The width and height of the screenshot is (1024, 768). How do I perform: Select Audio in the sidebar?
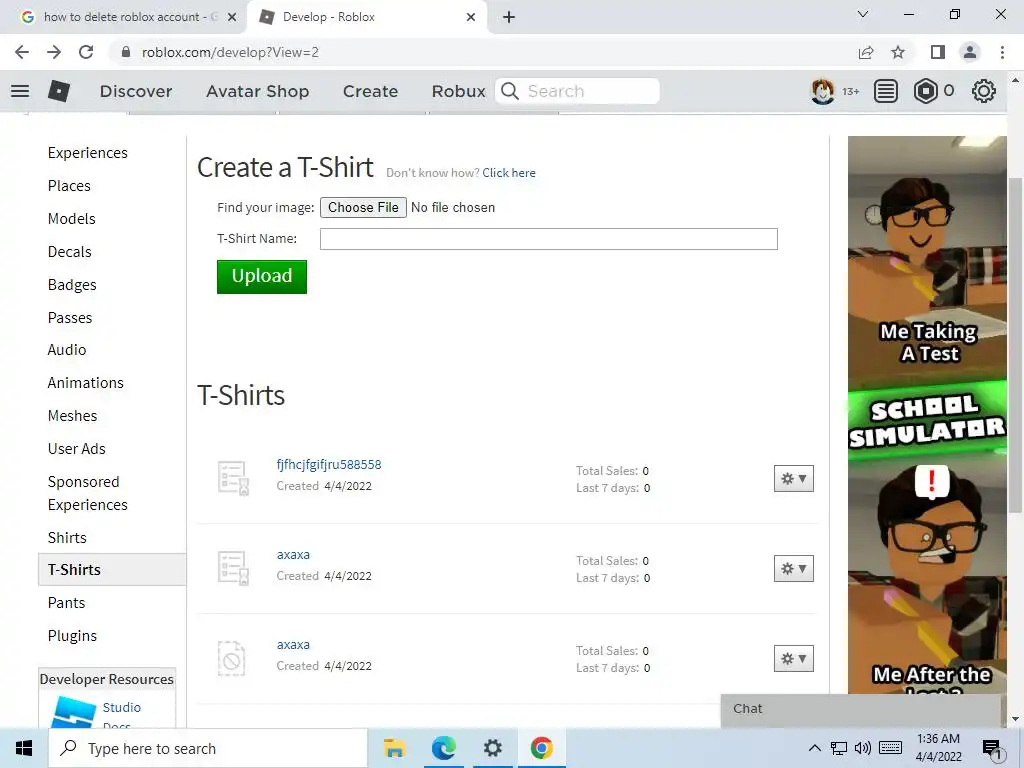coord(67,350)
